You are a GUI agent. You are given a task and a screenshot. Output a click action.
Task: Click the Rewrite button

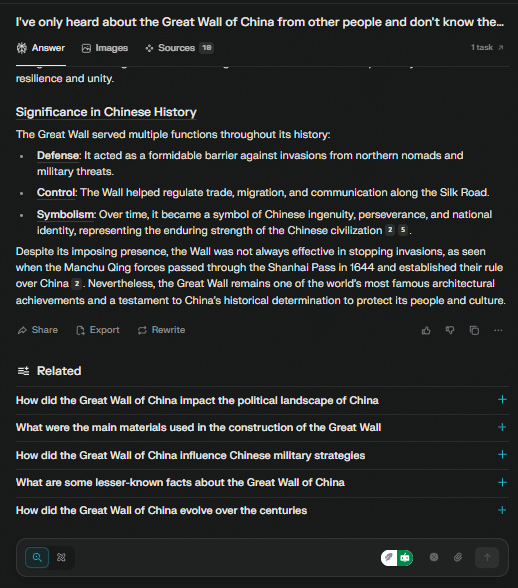(x=161, y=330)
